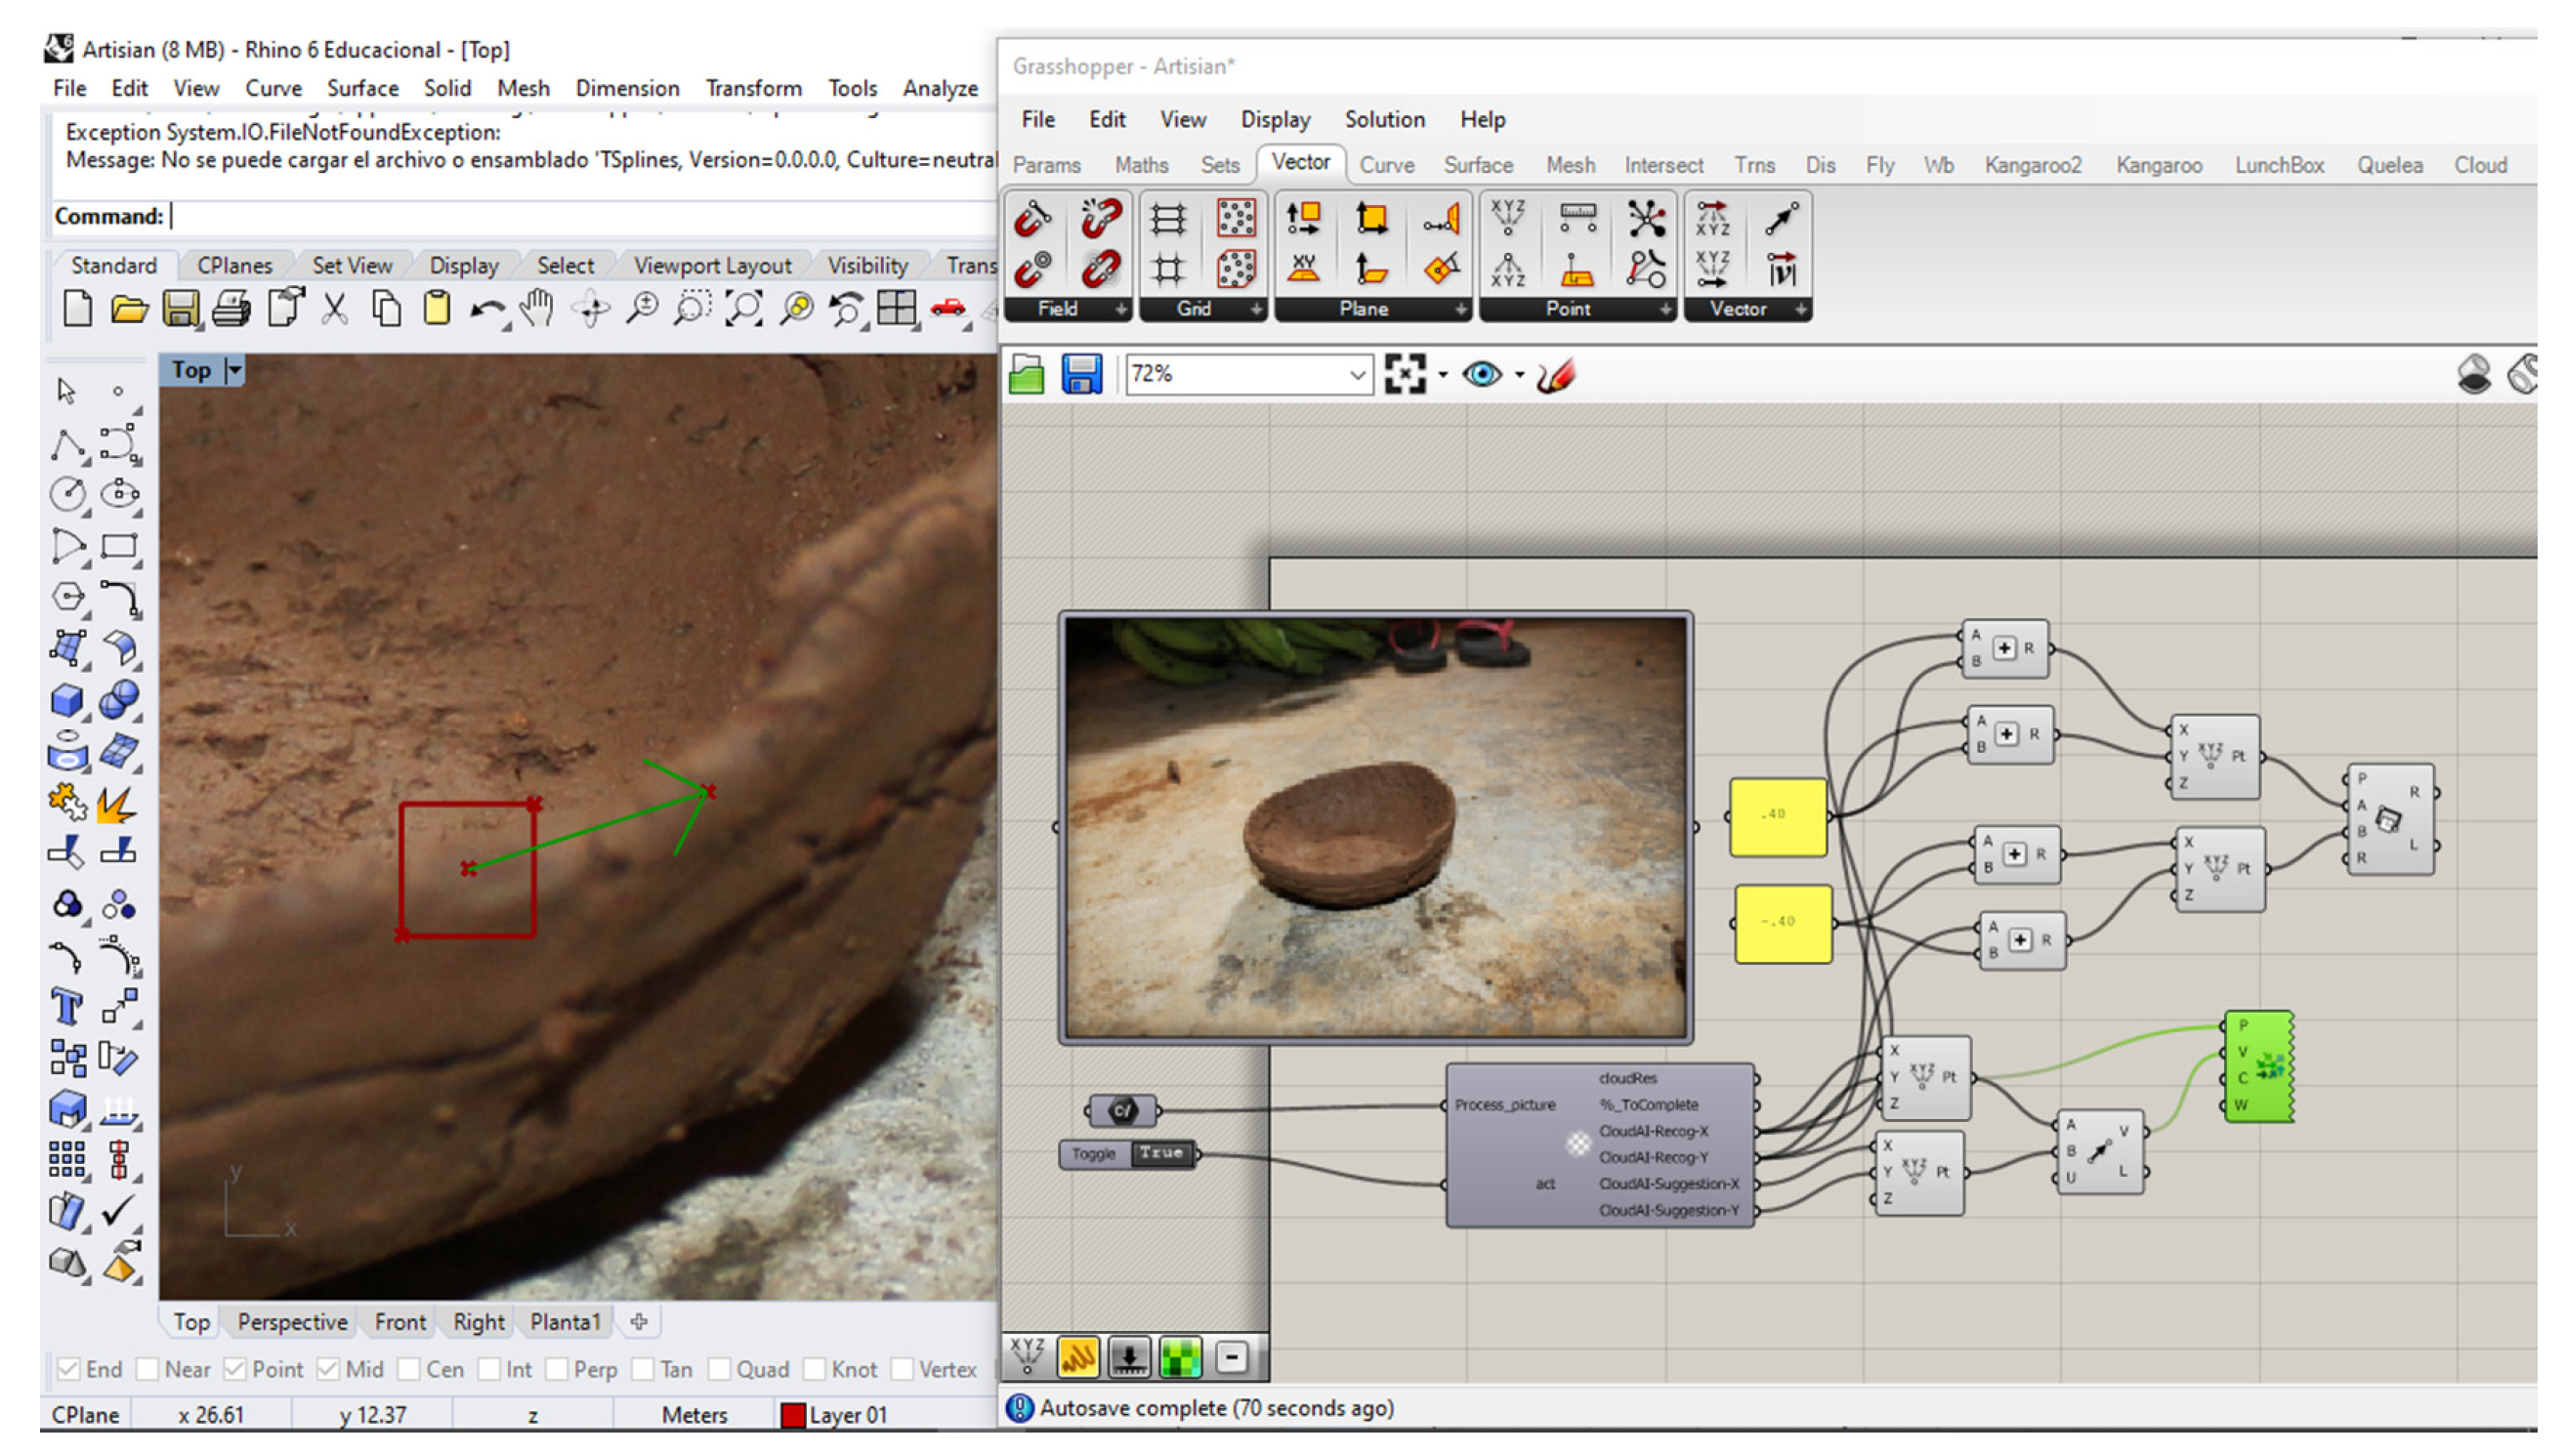The width and height of the screenshot is (2565, 1456).
Task: Click the Grasshopper save file icon
Action: tap(1081, 375)
